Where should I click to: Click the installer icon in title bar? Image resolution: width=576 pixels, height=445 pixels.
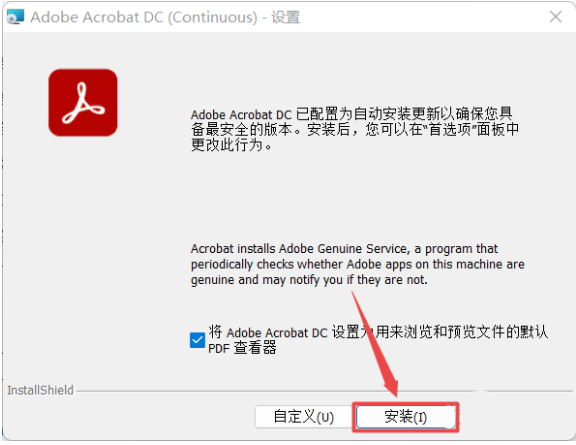15,17
